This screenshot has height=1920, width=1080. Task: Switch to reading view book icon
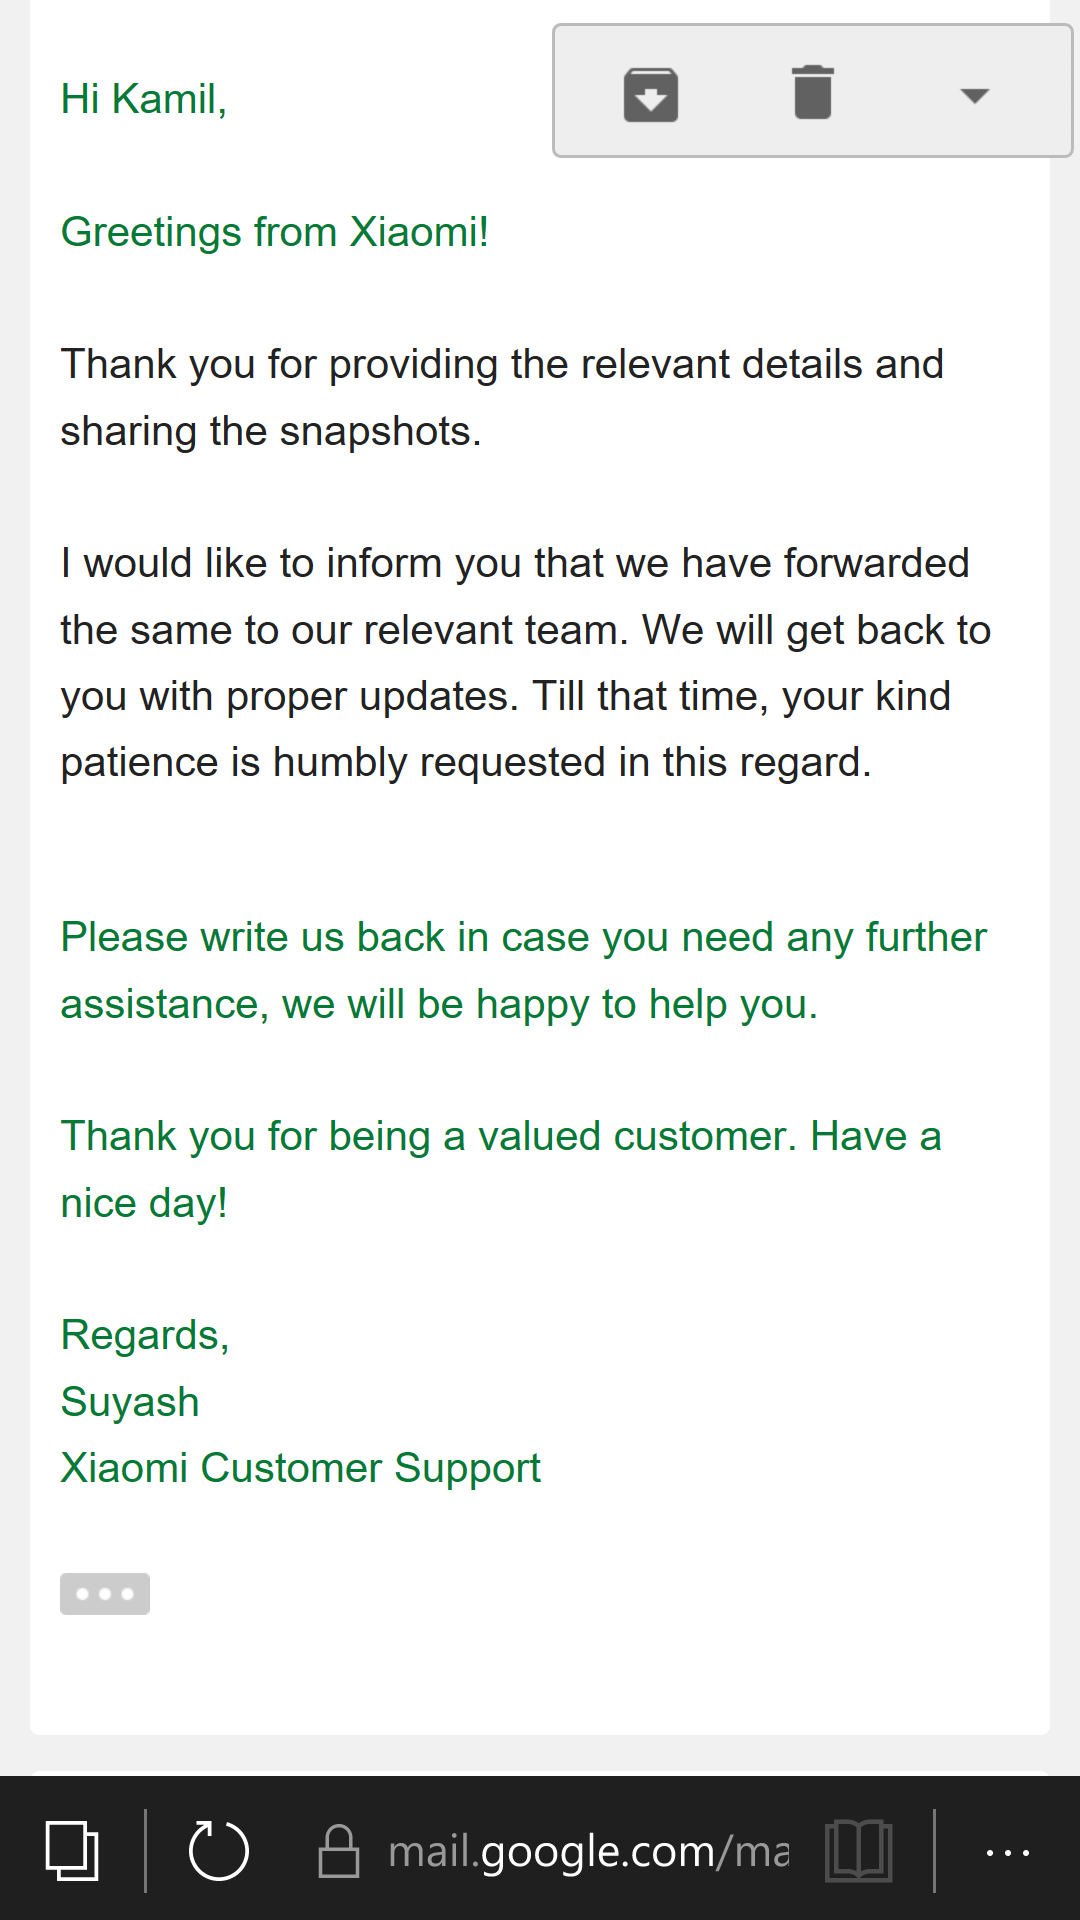(859, 1851)
